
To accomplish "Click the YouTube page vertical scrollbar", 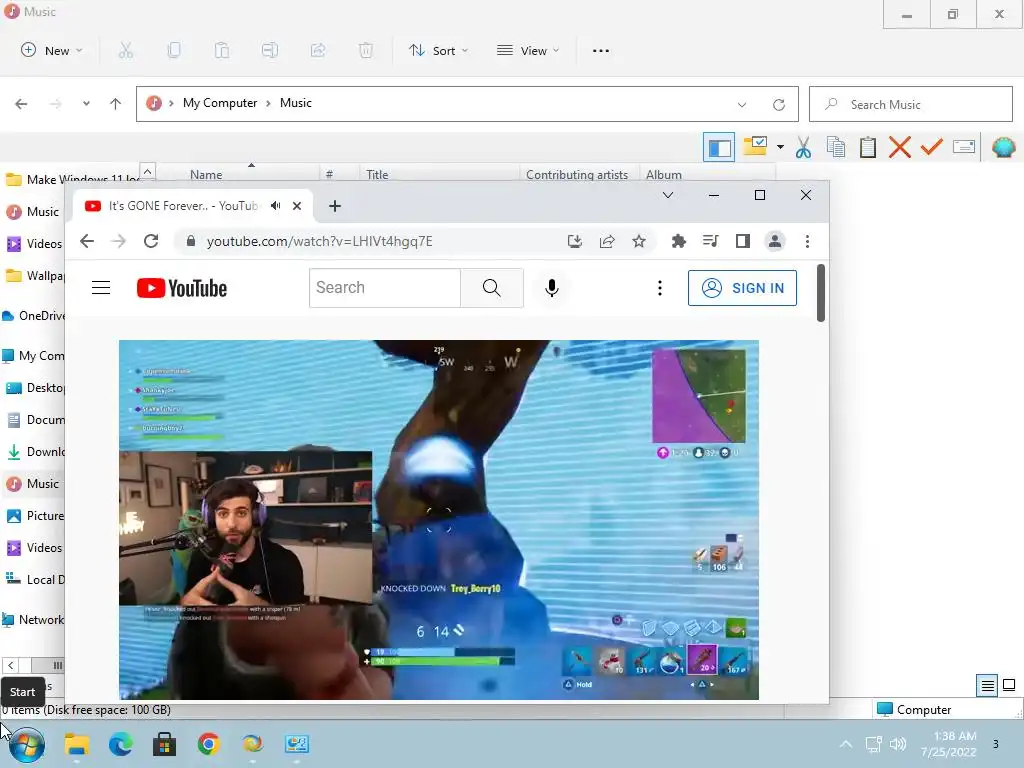I will click(x=821, y=293).
